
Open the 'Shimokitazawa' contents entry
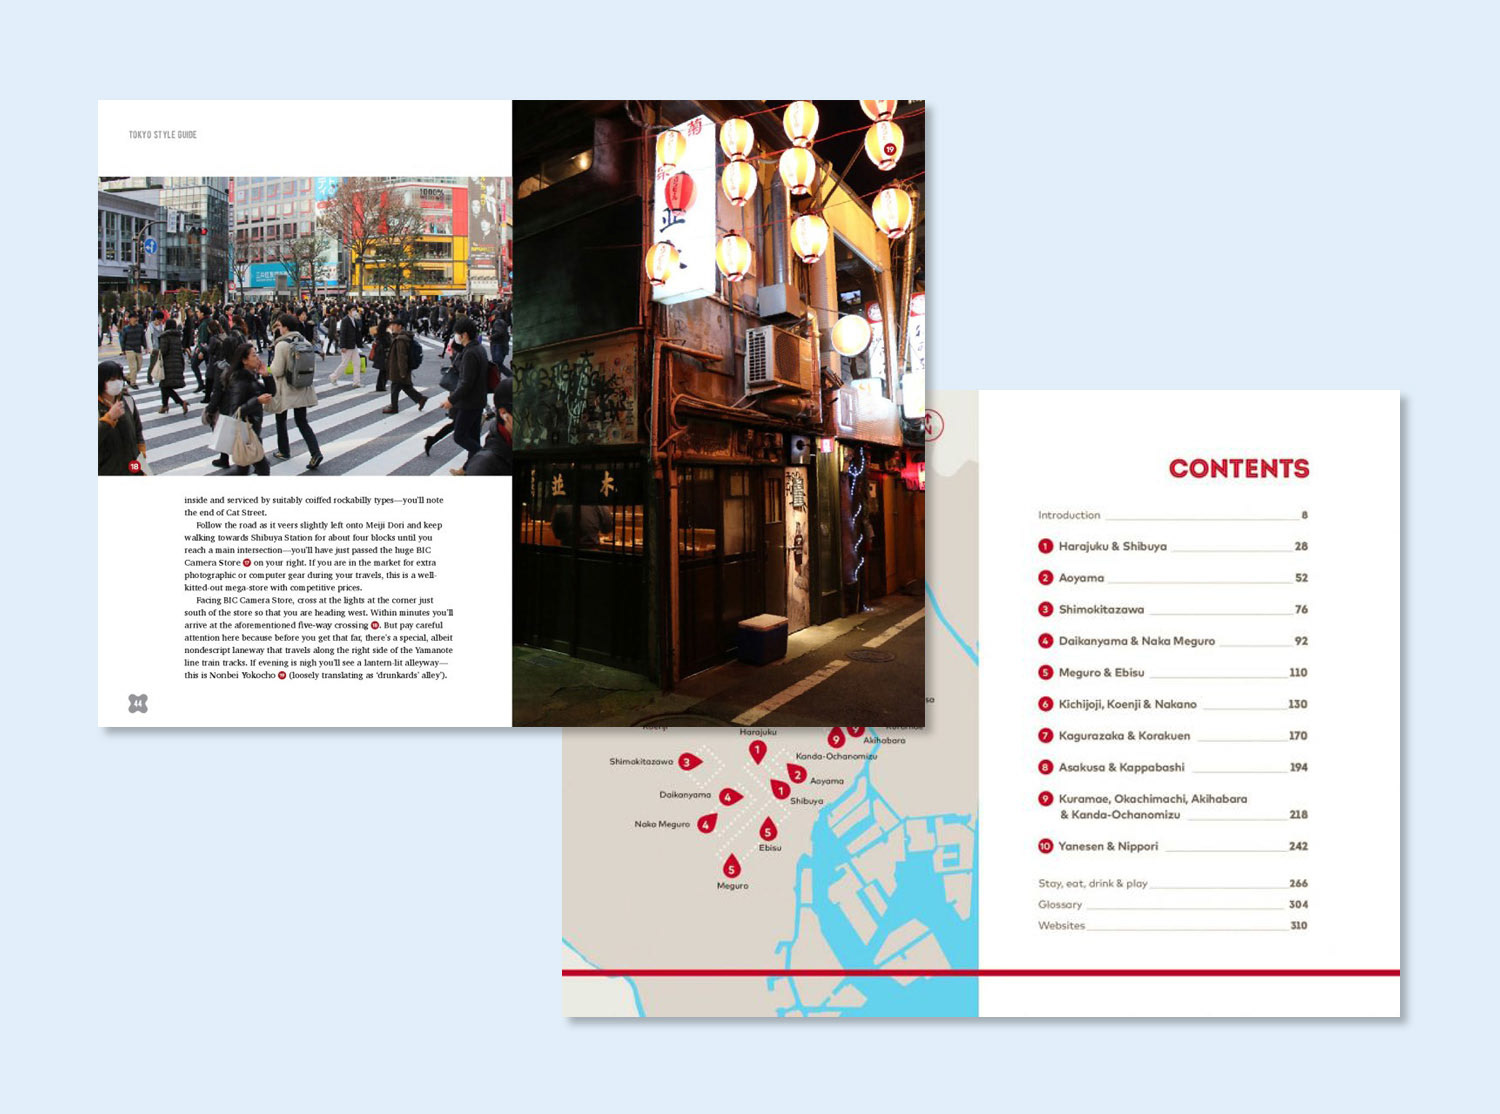1173,609
